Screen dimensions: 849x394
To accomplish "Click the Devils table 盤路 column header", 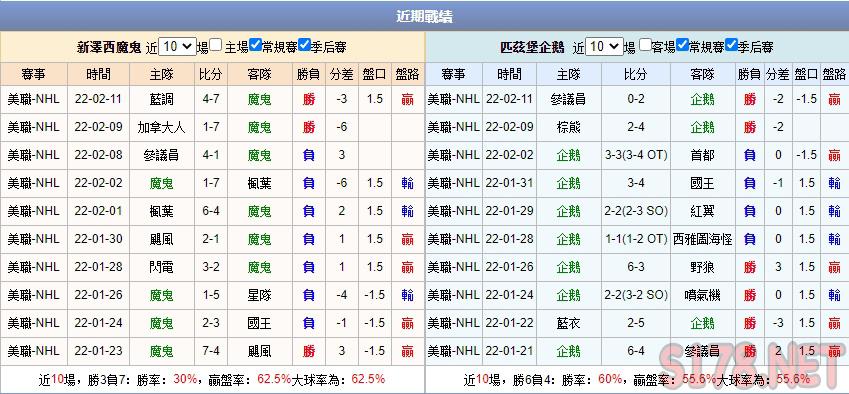I will coord(407,74).
